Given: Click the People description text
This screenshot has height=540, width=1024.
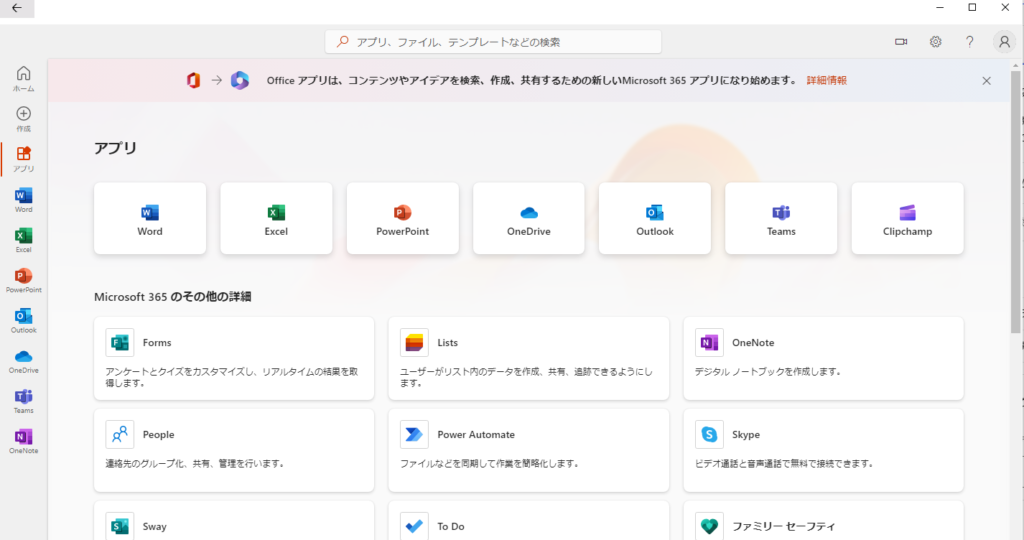Looking at the screenshot, I should pos(195,464).
